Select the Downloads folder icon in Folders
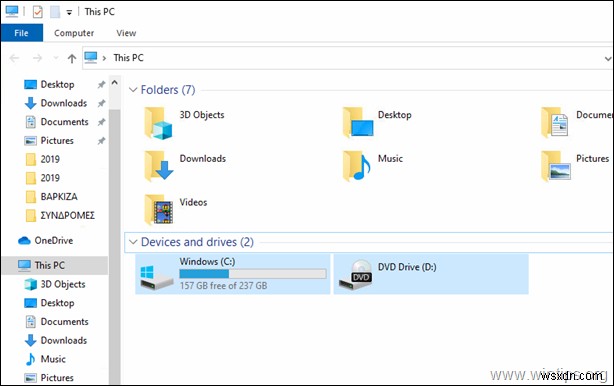The height and width of the screenshot is (386, 614). 159,166
